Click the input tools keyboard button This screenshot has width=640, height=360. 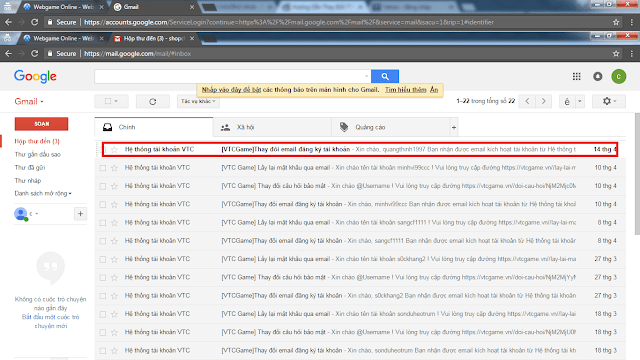[567, 101]
